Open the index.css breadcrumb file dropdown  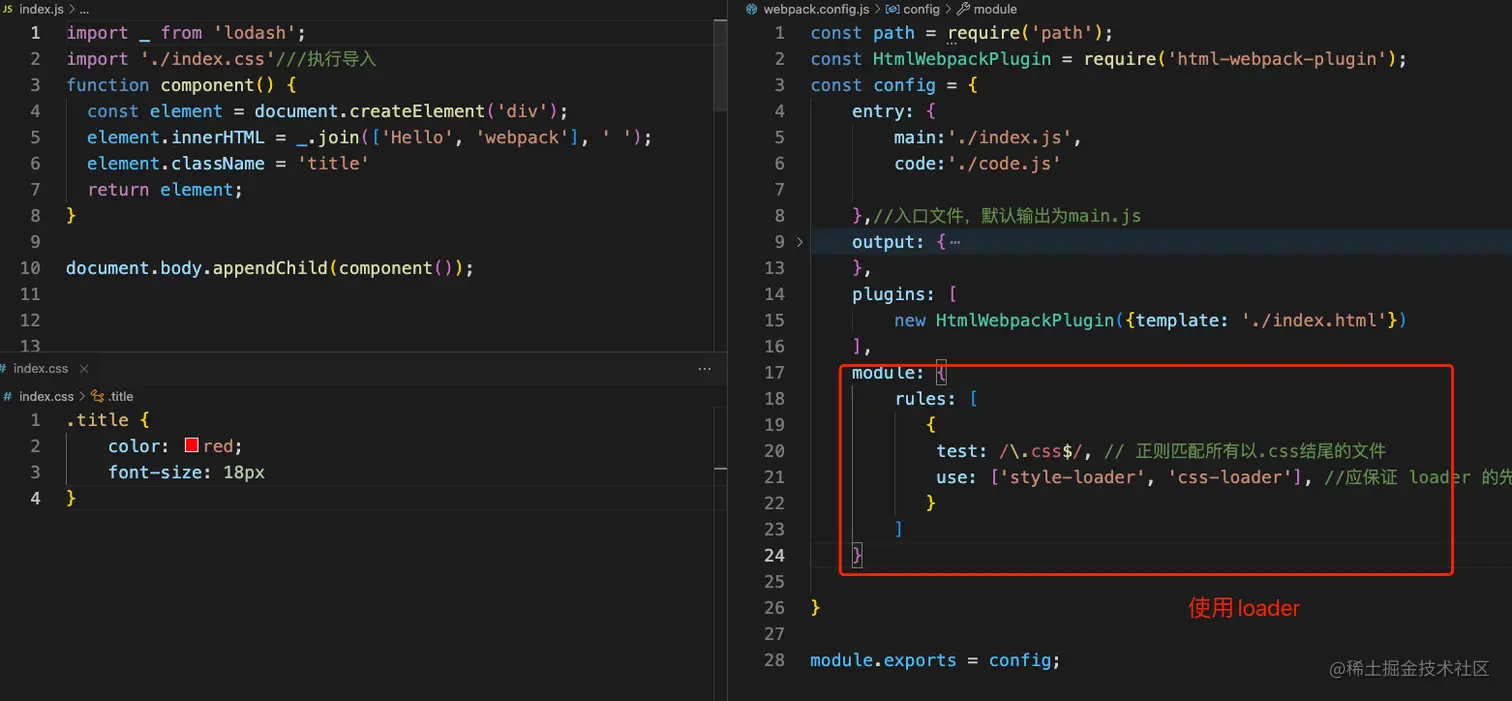pyautogui.click(x=46, y=397)
